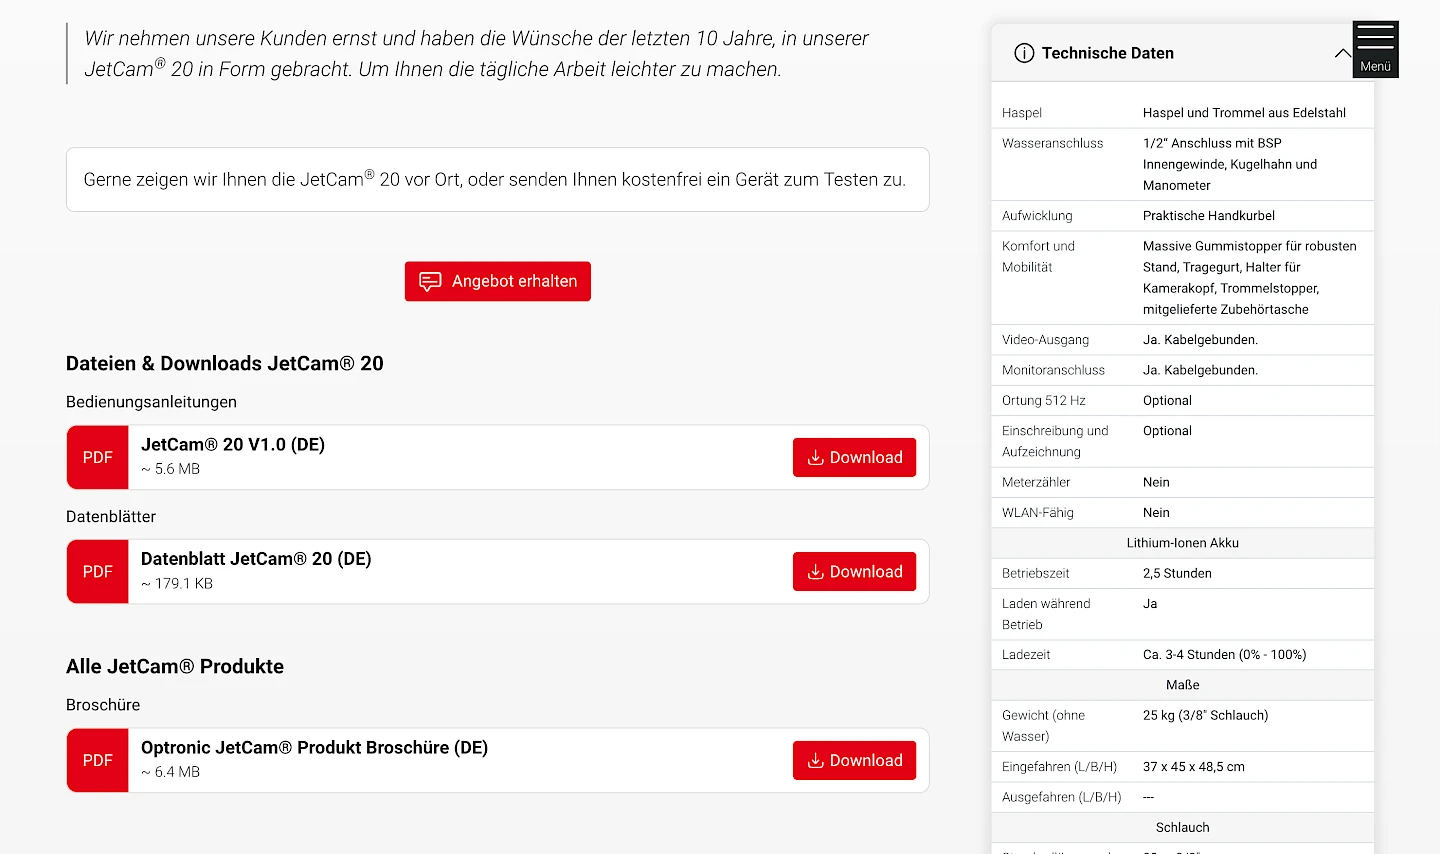Click the speech bubble icon in Angebot erhalten
Viewport: 1440px width, 854px height.
point(430,281)
